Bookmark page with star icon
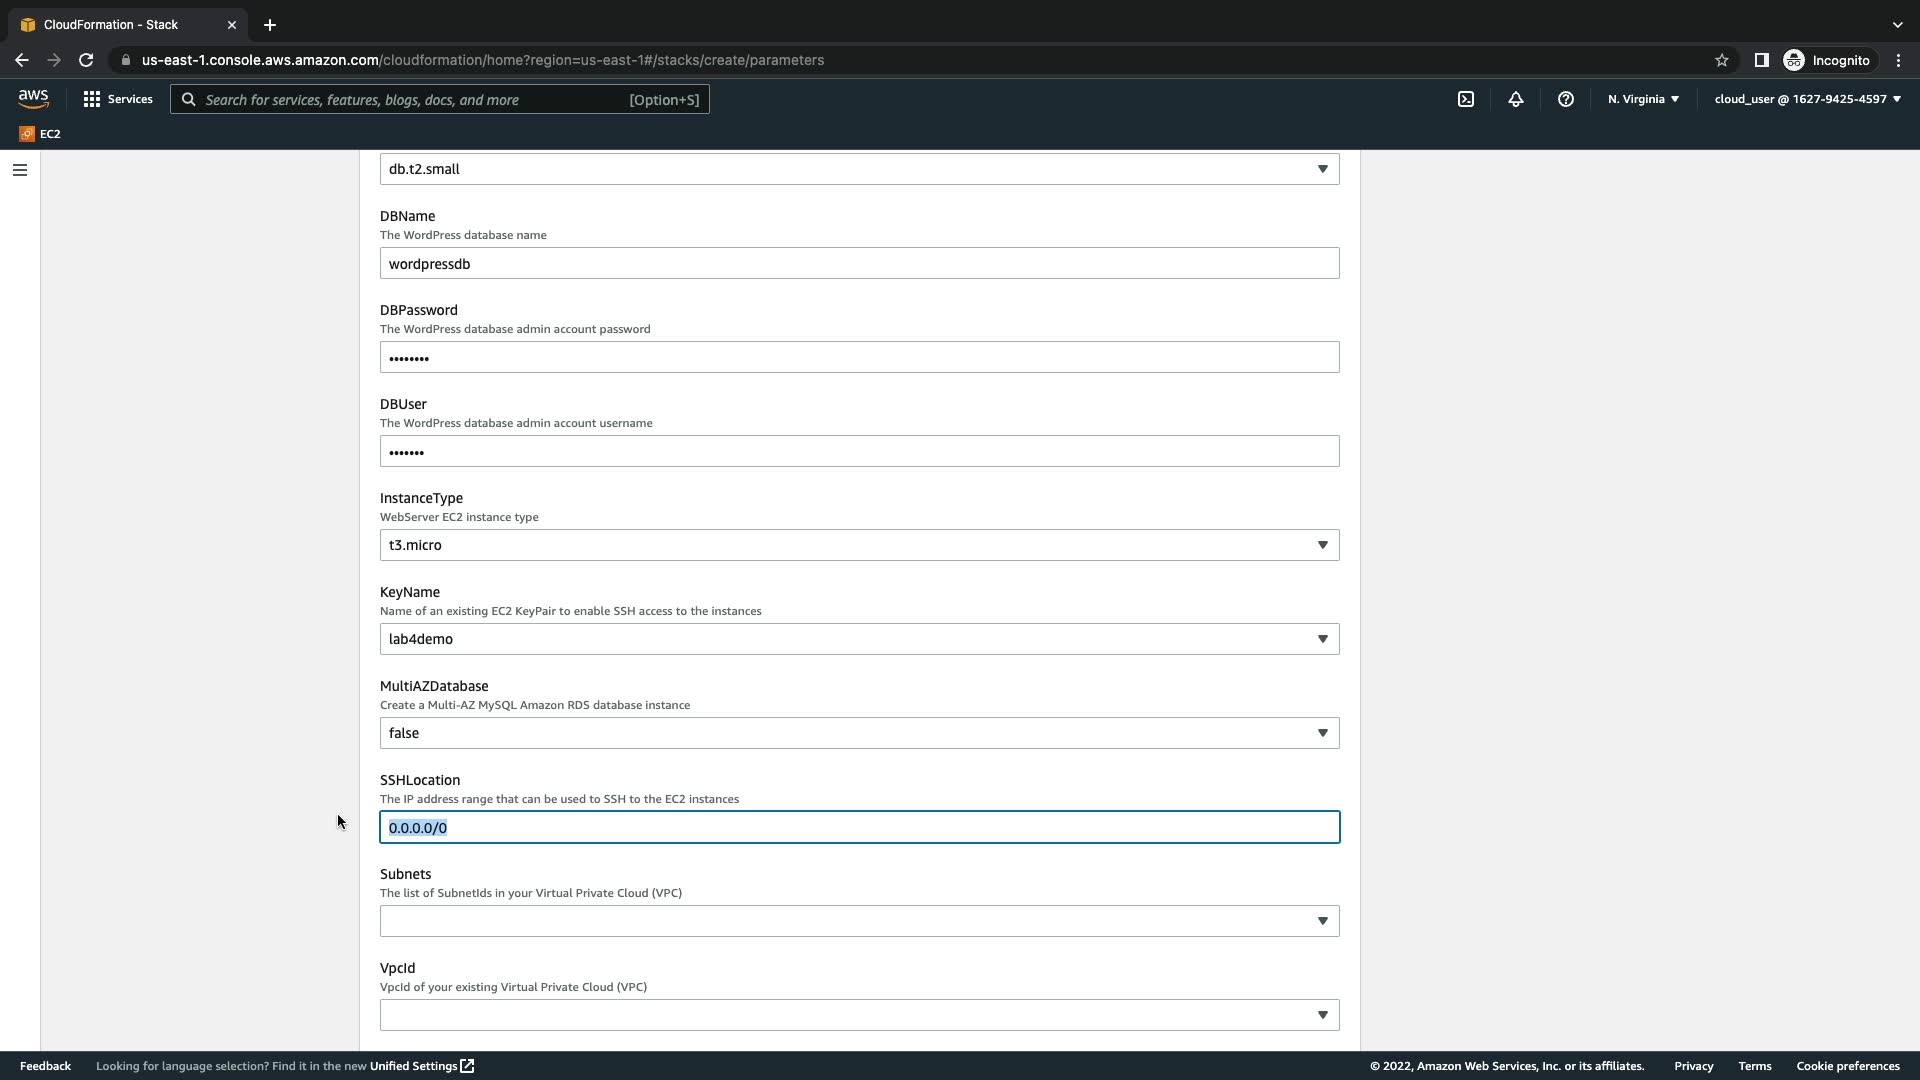Screen dimensions: 1920x1080 pos(1722,60)
